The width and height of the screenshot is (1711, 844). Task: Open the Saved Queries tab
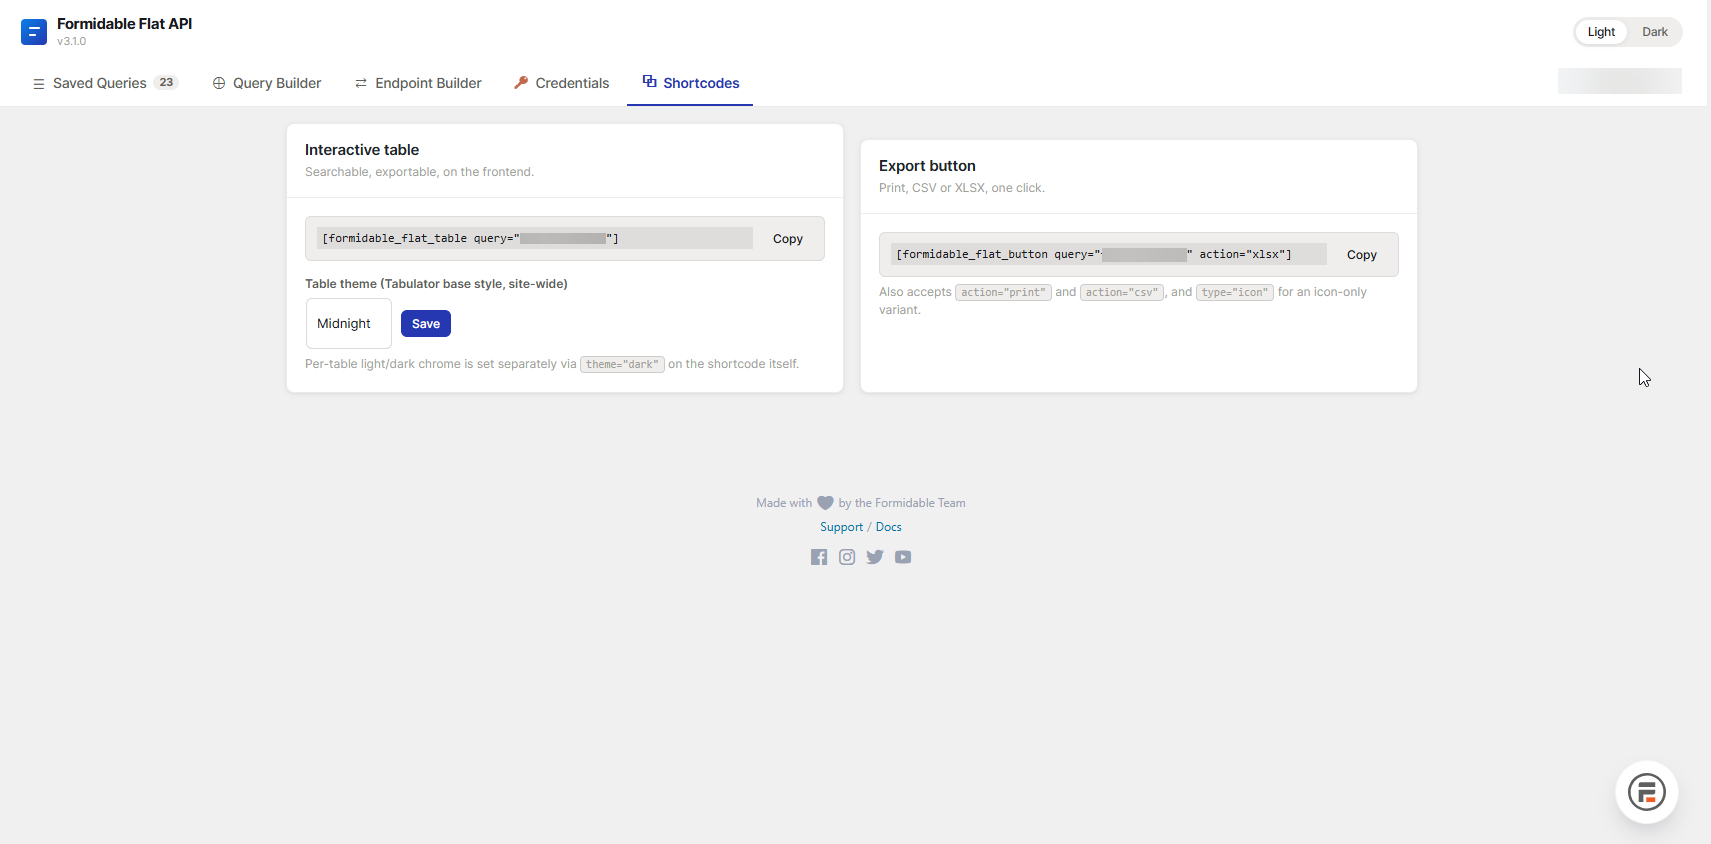click(x=105, y=83)
